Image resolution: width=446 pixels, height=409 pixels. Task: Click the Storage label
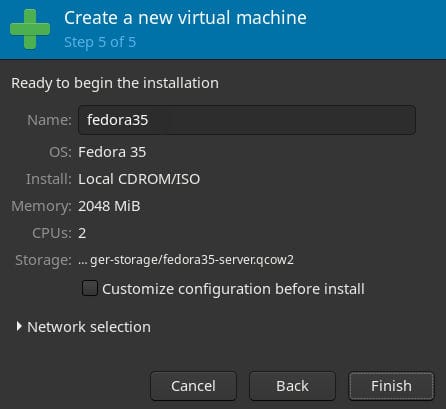click(43, 260)
